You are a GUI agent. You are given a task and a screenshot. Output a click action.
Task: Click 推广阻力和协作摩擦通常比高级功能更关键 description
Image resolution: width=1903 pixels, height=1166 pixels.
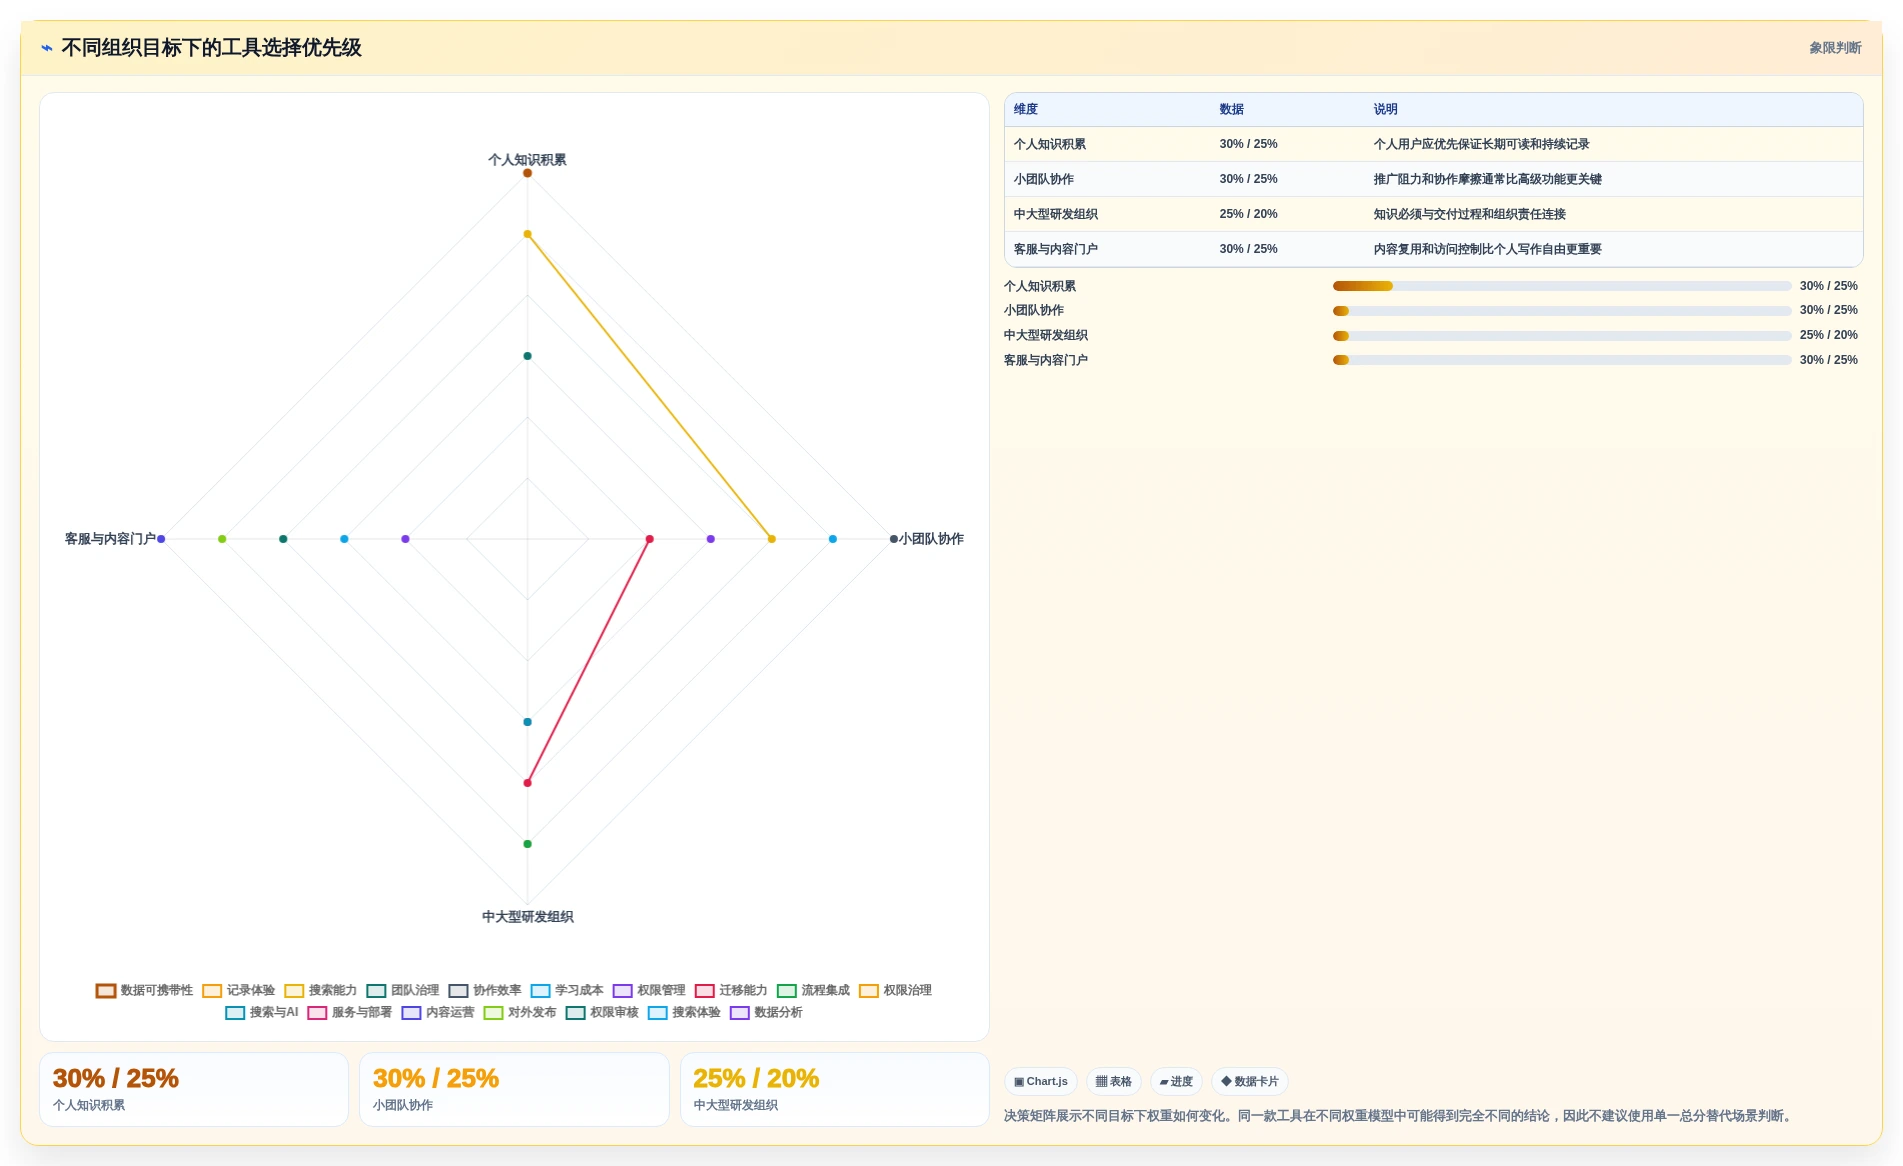click(x=1487, y=179)
